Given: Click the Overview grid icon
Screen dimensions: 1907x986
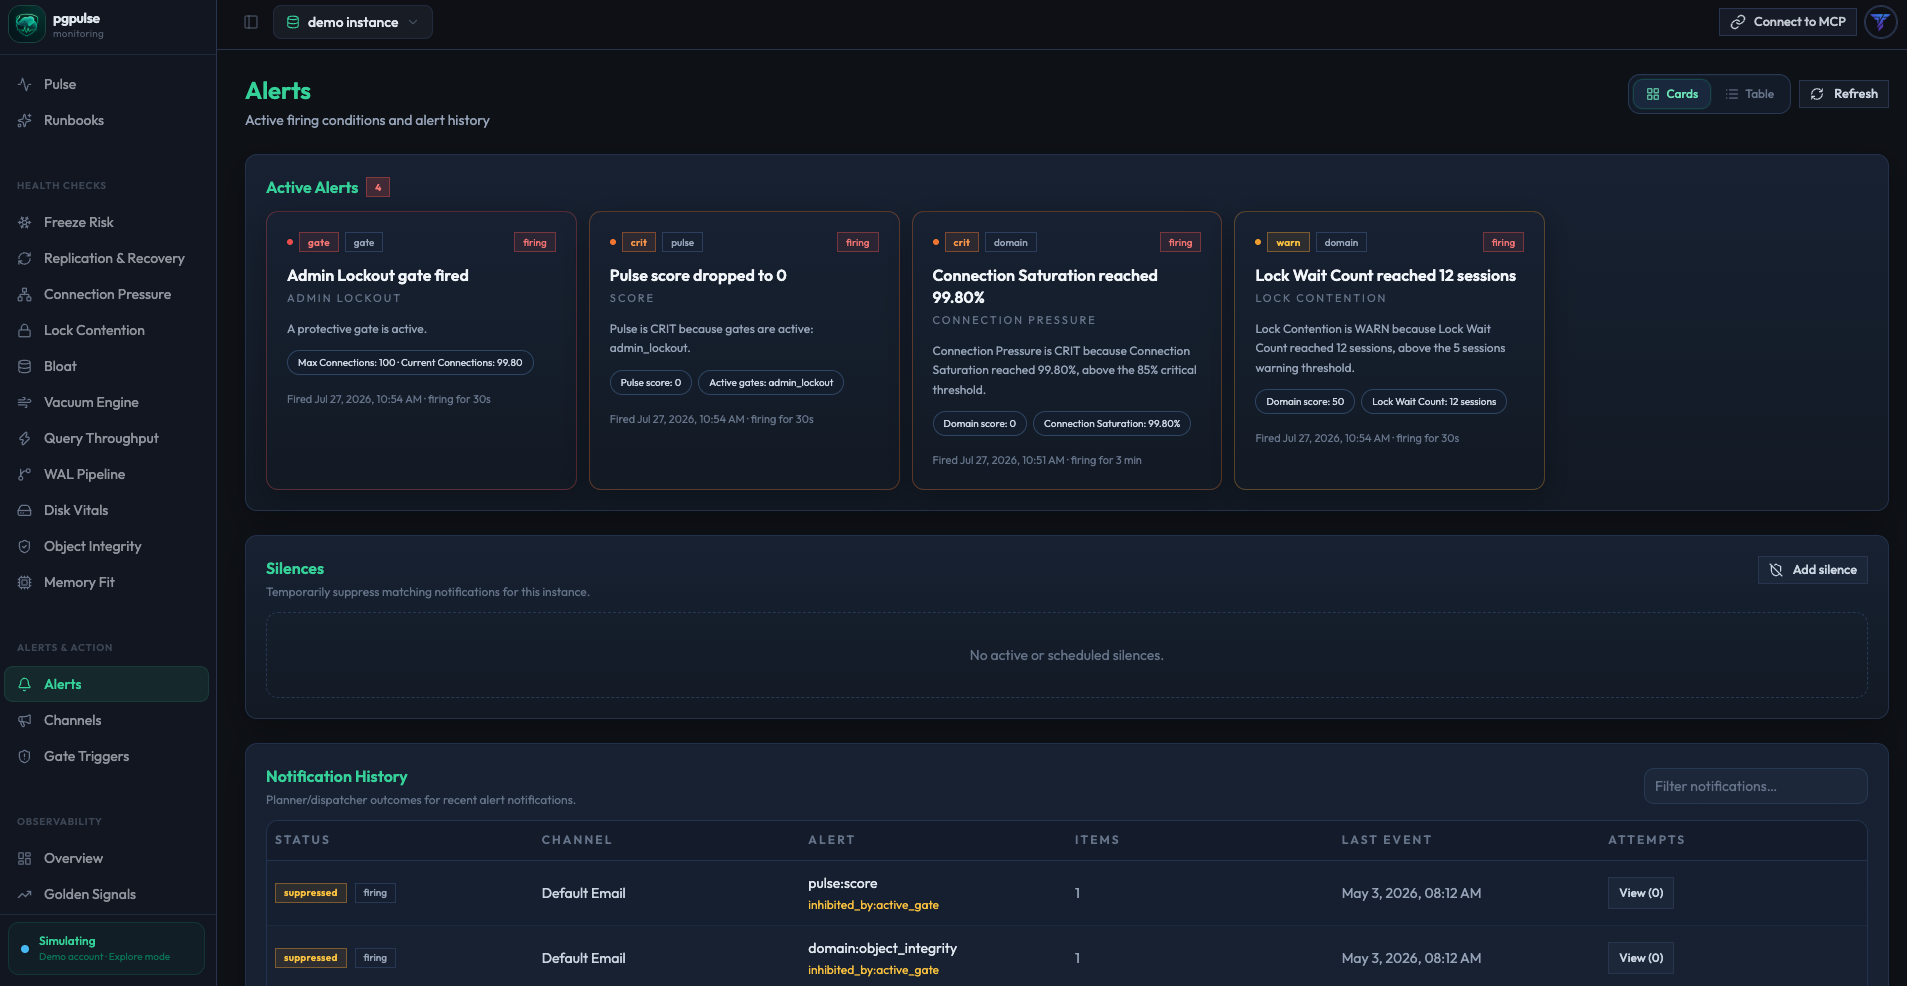Looking at the screenshot, I should click(25, 858).
